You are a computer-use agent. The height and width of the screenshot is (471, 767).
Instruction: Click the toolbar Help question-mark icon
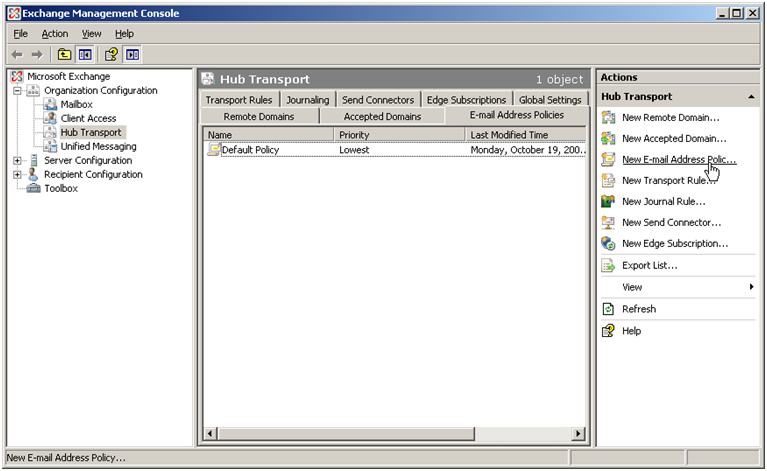tap(111, 54)
